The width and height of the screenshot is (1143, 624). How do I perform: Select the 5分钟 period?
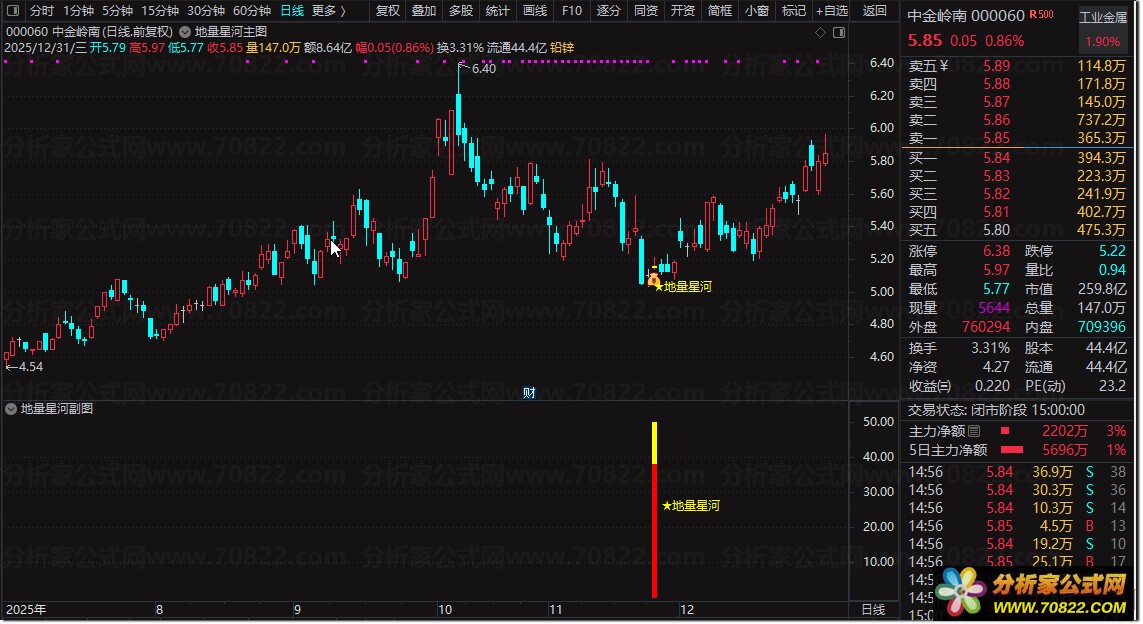point(117,11)
